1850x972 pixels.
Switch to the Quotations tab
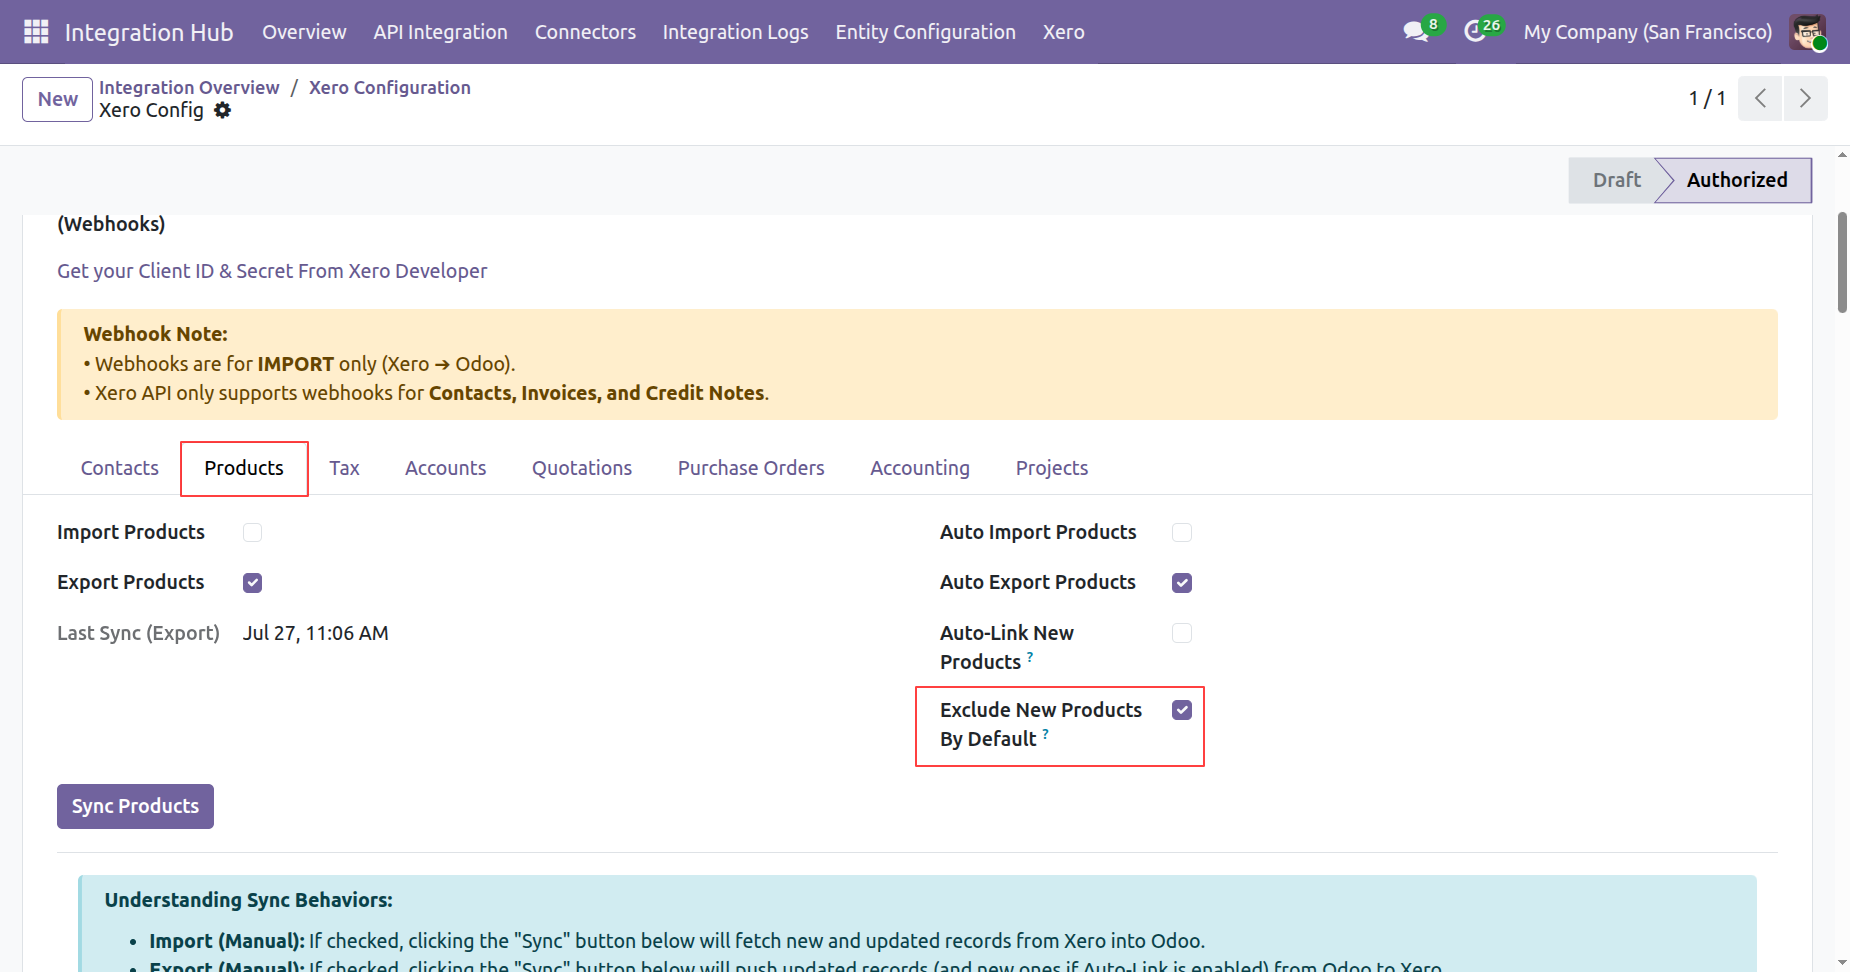tap(582, 468)
